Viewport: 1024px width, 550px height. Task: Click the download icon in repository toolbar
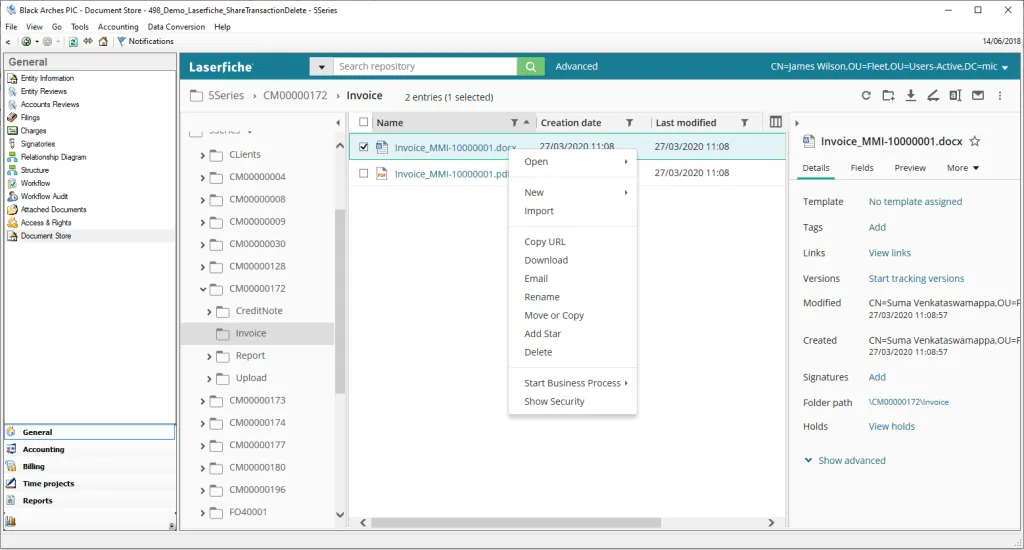pos(910,95)
